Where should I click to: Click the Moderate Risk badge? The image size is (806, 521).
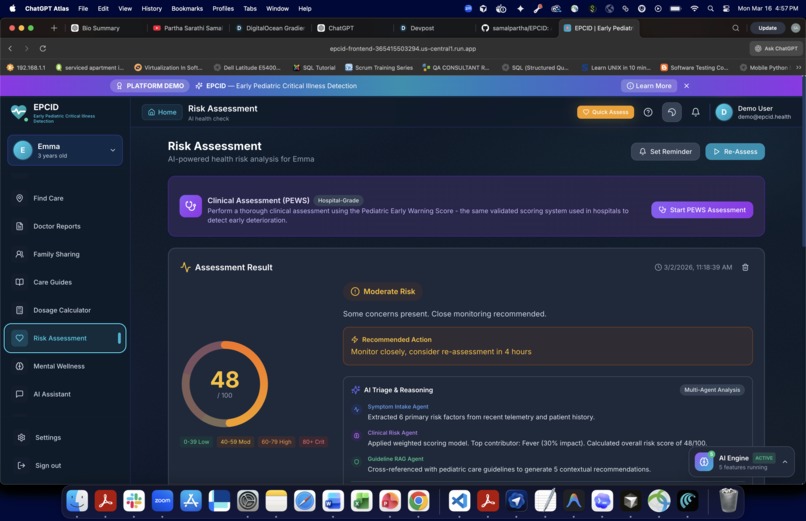(383, 291)
